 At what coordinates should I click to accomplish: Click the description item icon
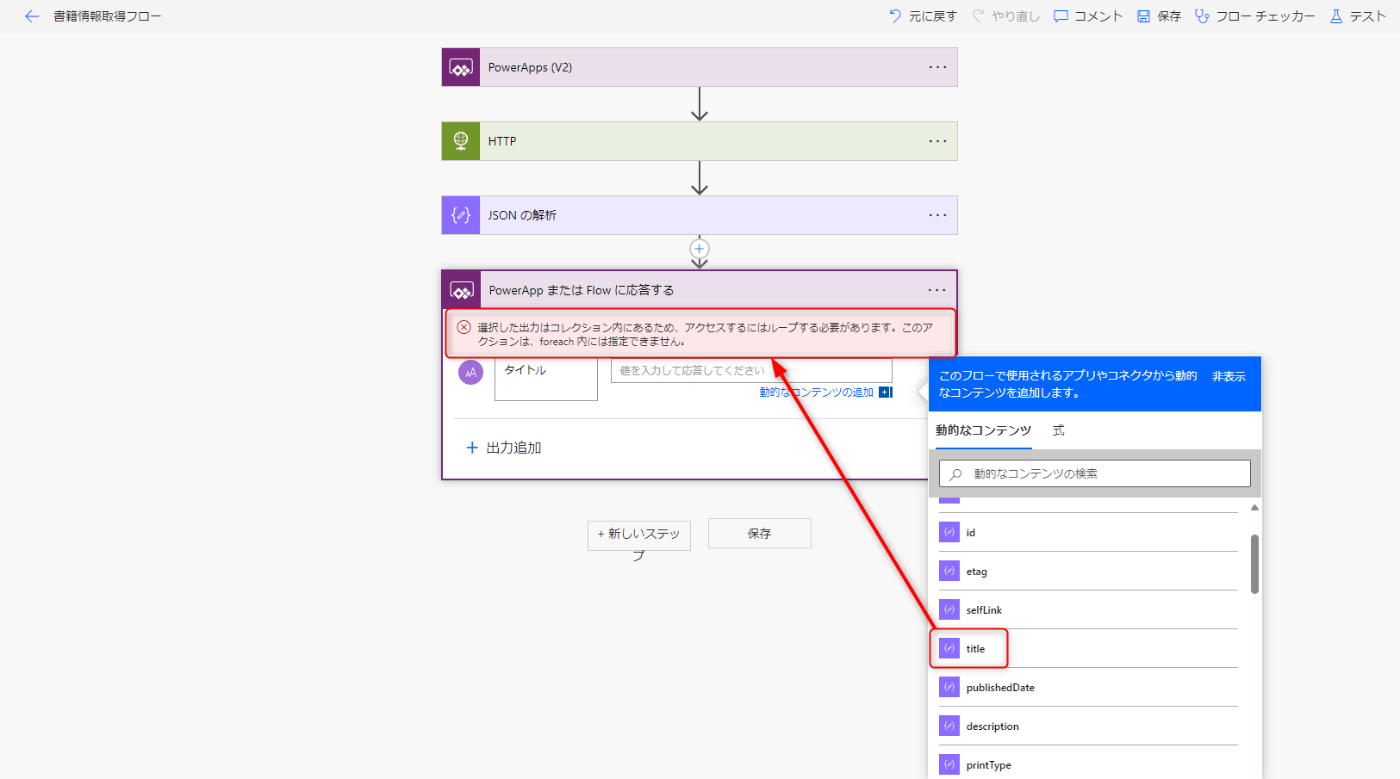point(949,726)
